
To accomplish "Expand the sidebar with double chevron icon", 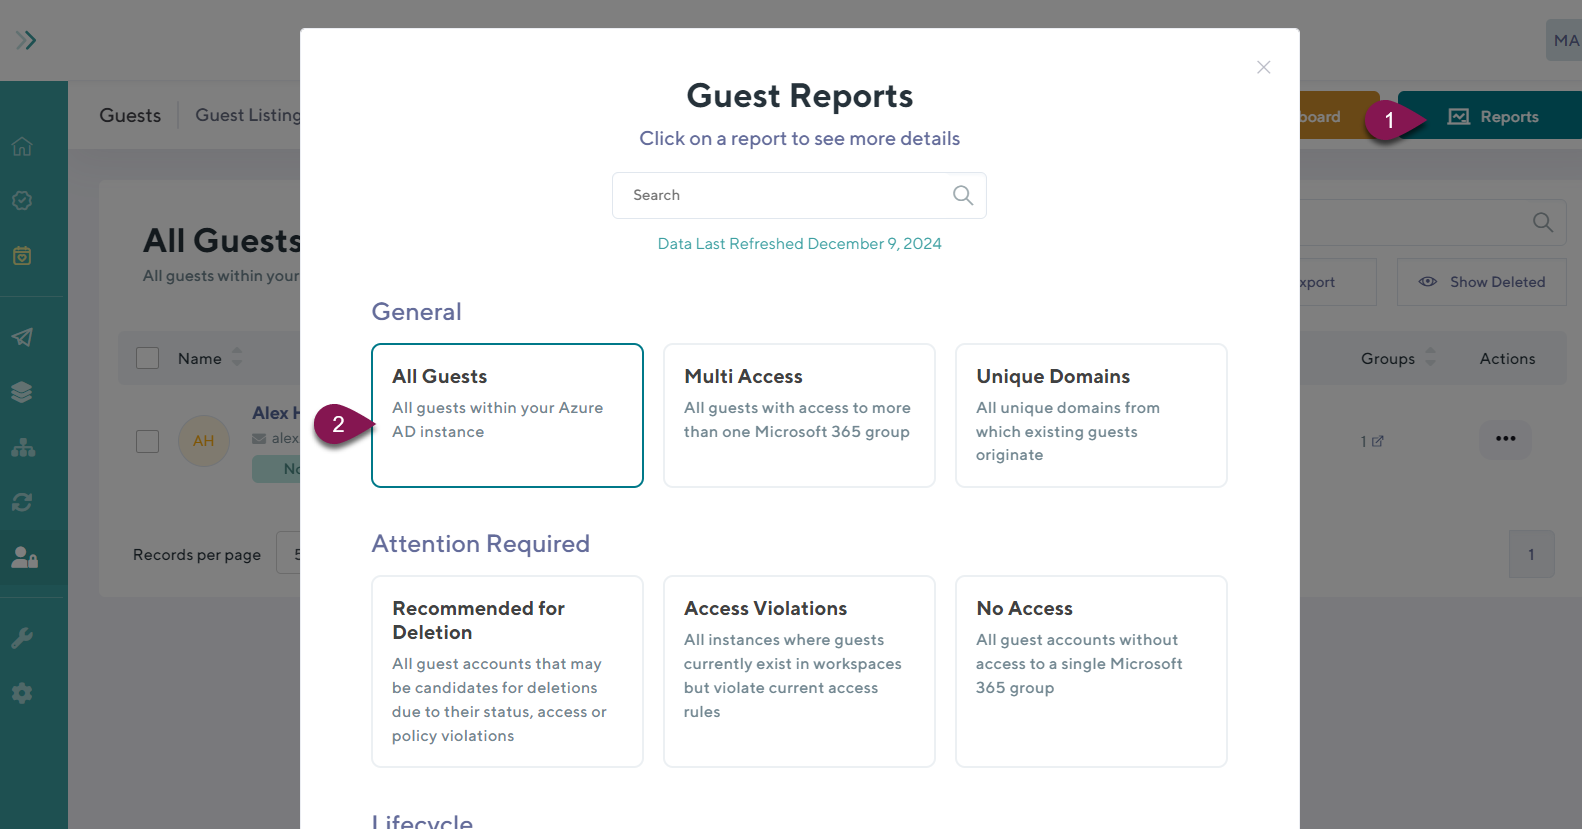I will coord(26,40).
